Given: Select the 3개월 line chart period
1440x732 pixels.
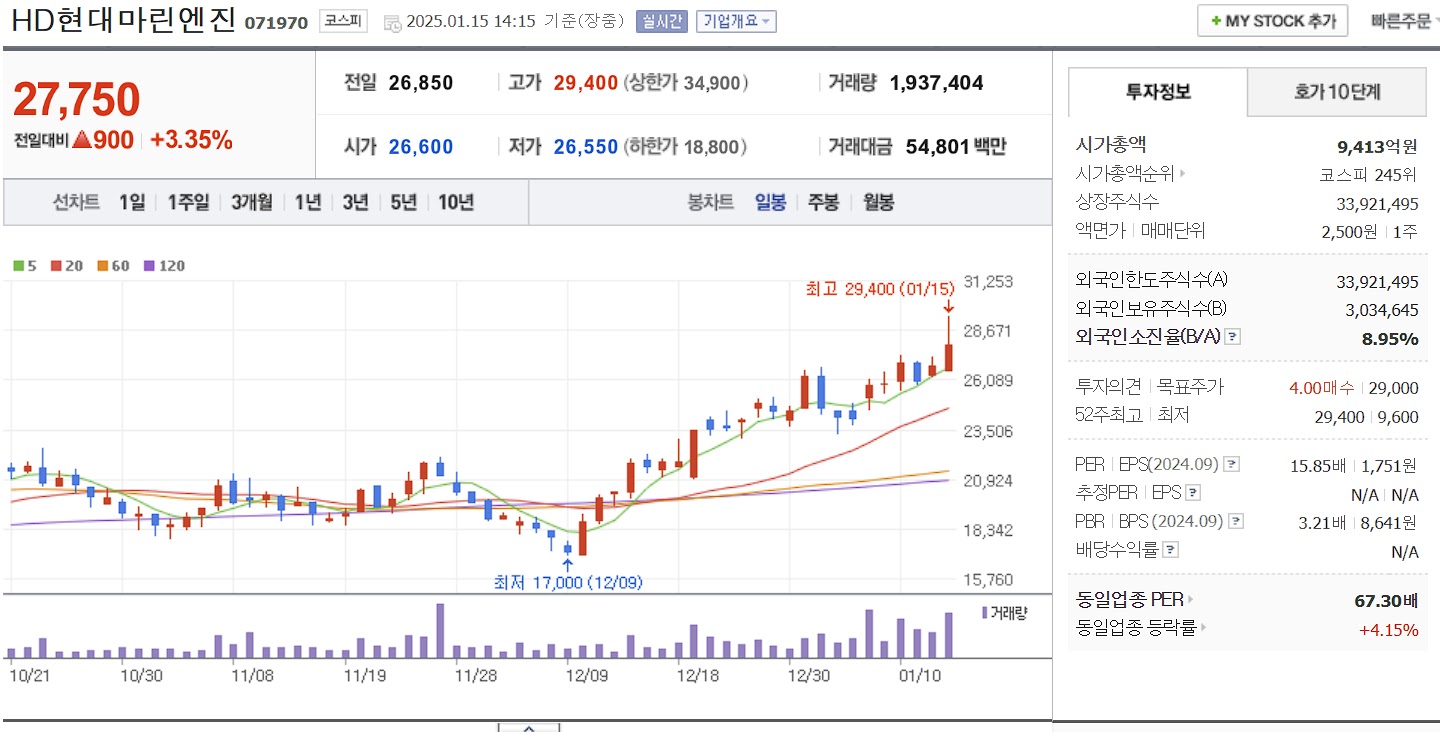Looking at the screenshot, I should click(251, 202).
